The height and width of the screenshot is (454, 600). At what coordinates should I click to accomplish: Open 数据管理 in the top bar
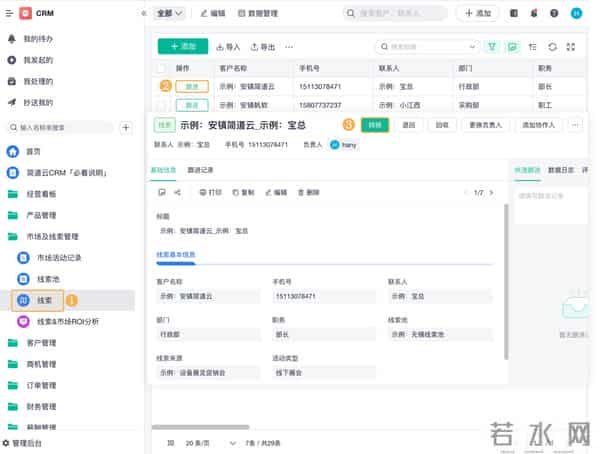258,13
